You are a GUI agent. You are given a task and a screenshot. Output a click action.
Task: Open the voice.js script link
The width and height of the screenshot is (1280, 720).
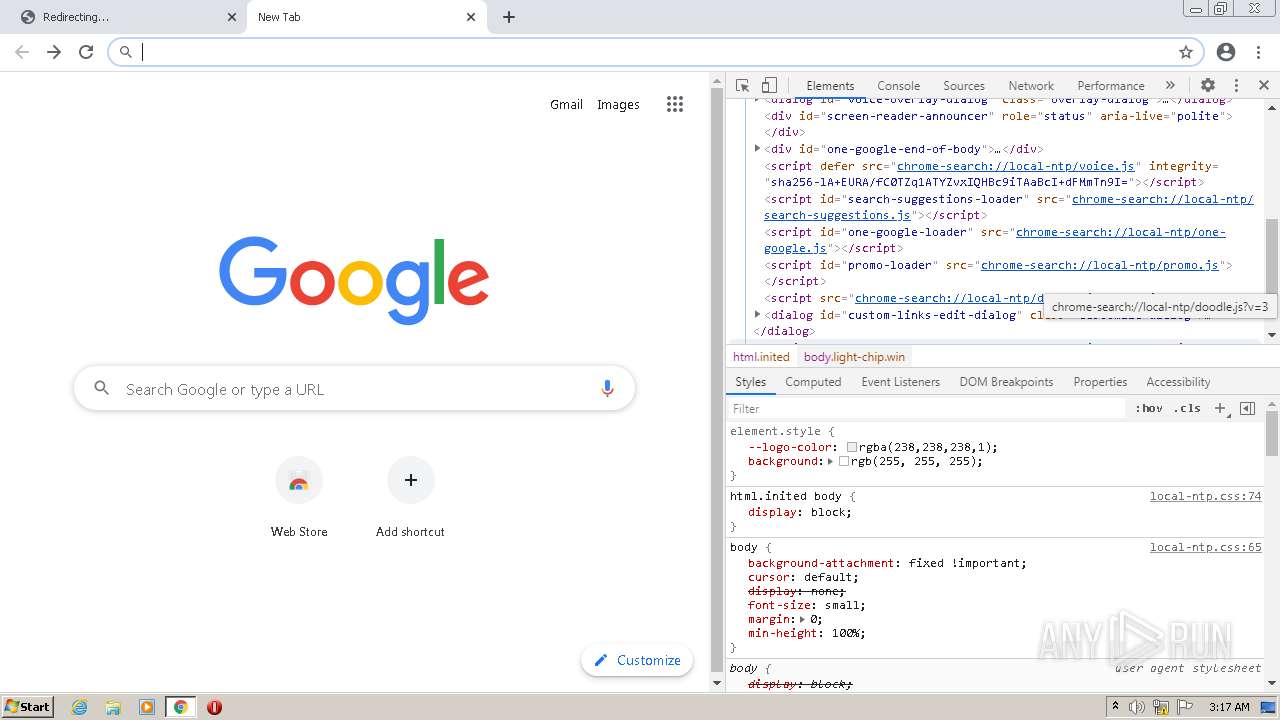1016,166
